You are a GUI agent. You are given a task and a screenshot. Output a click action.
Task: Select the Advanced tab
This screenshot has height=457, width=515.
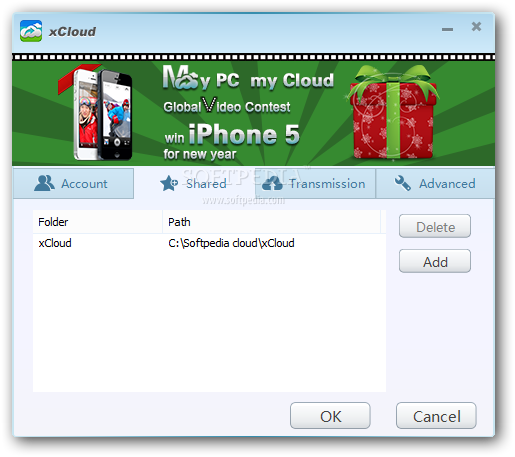pos(435,184)
